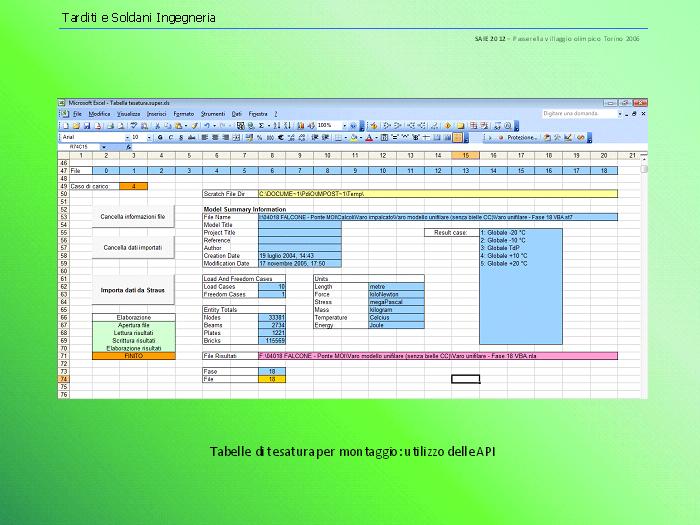Select the orange Caso di carico cell
This screenshot has height=525, width=700.
pos(133,186)
